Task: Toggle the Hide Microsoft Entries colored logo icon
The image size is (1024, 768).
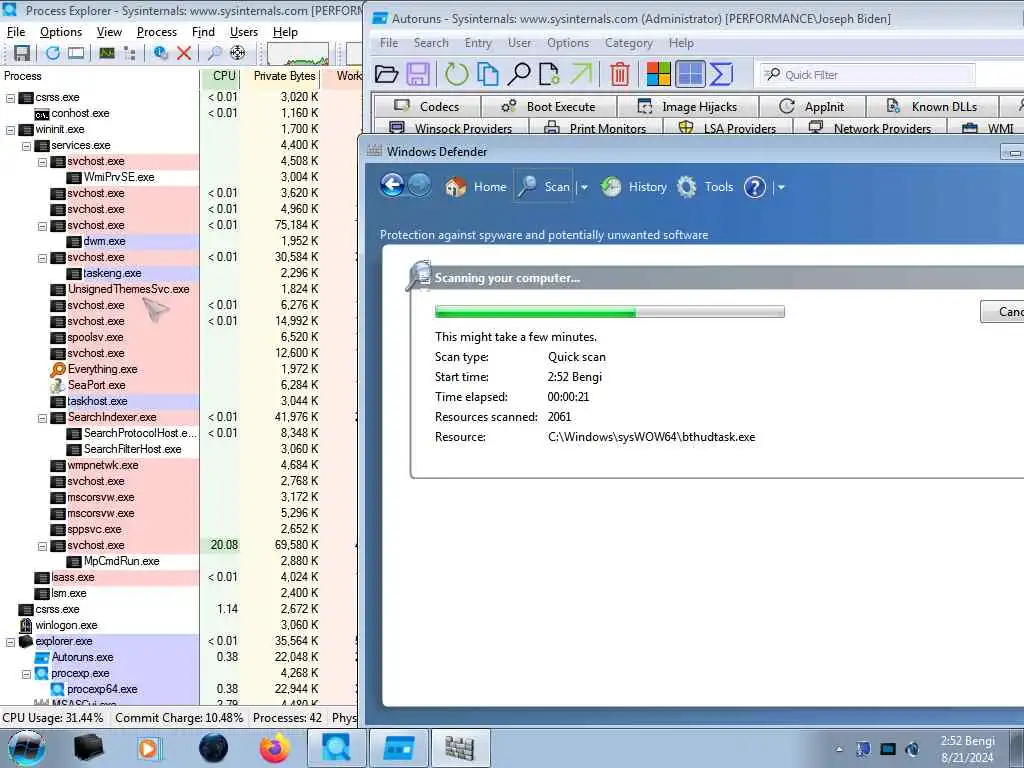Action: click(658, 74)
